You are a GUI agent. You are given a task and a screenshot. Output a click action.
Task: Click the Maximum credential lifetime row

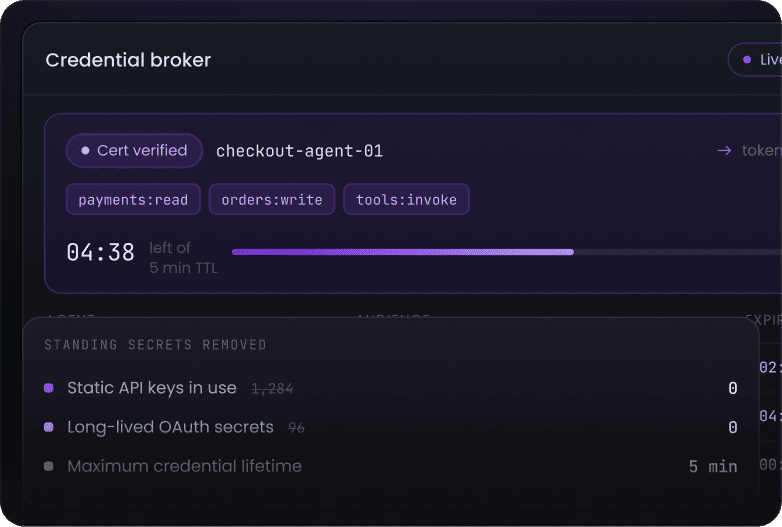[391, 466]
